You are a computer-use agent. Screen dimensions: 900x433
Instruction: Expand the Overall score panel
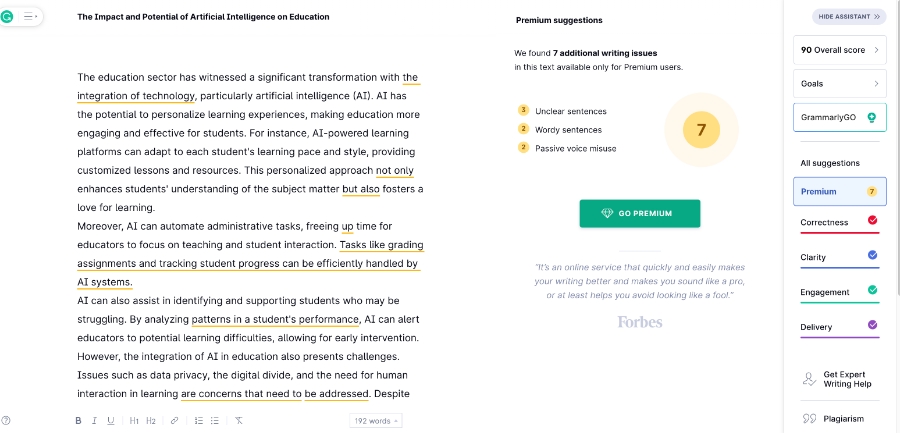839,49
